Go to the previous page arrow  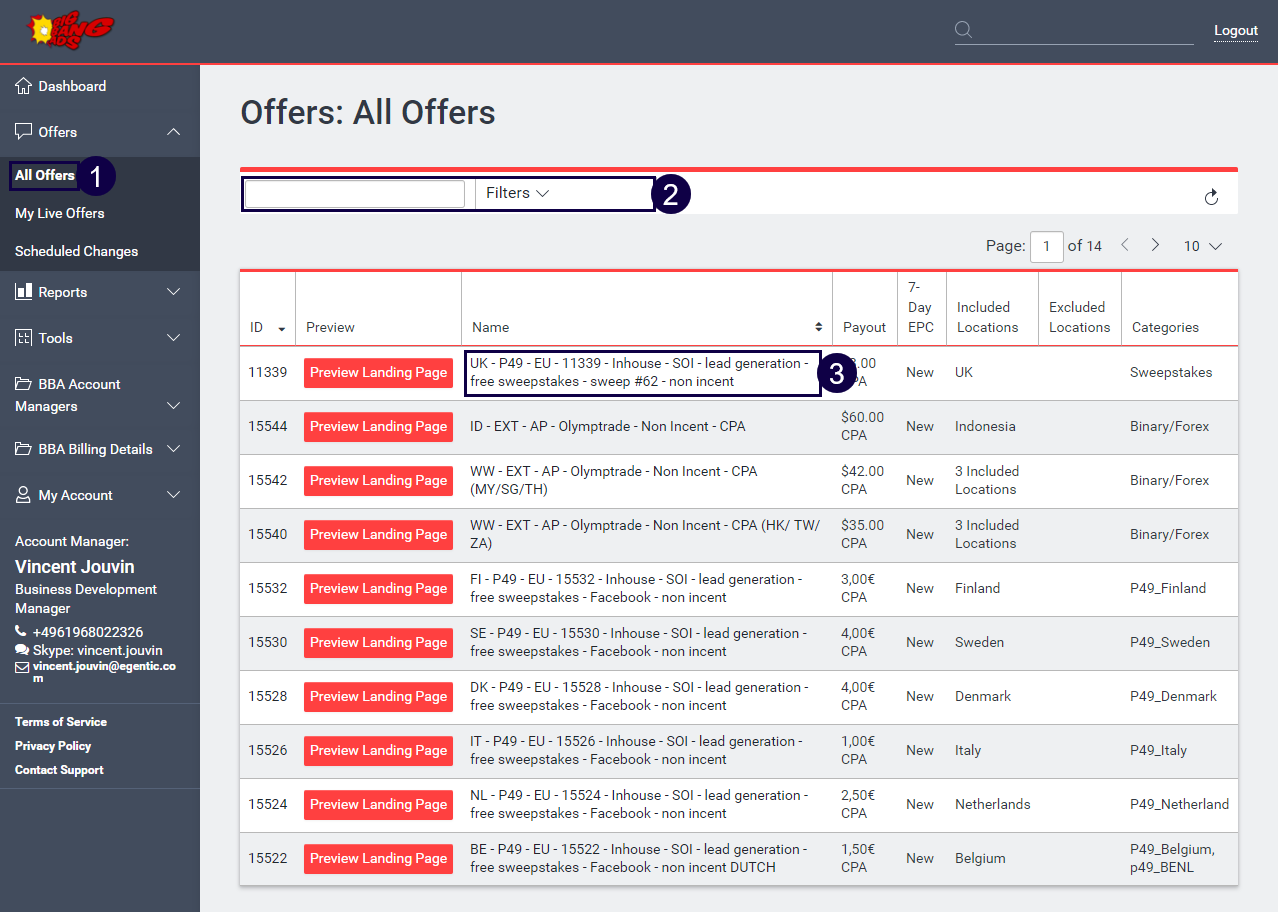pyautogui.click(x=1124, y=245)
